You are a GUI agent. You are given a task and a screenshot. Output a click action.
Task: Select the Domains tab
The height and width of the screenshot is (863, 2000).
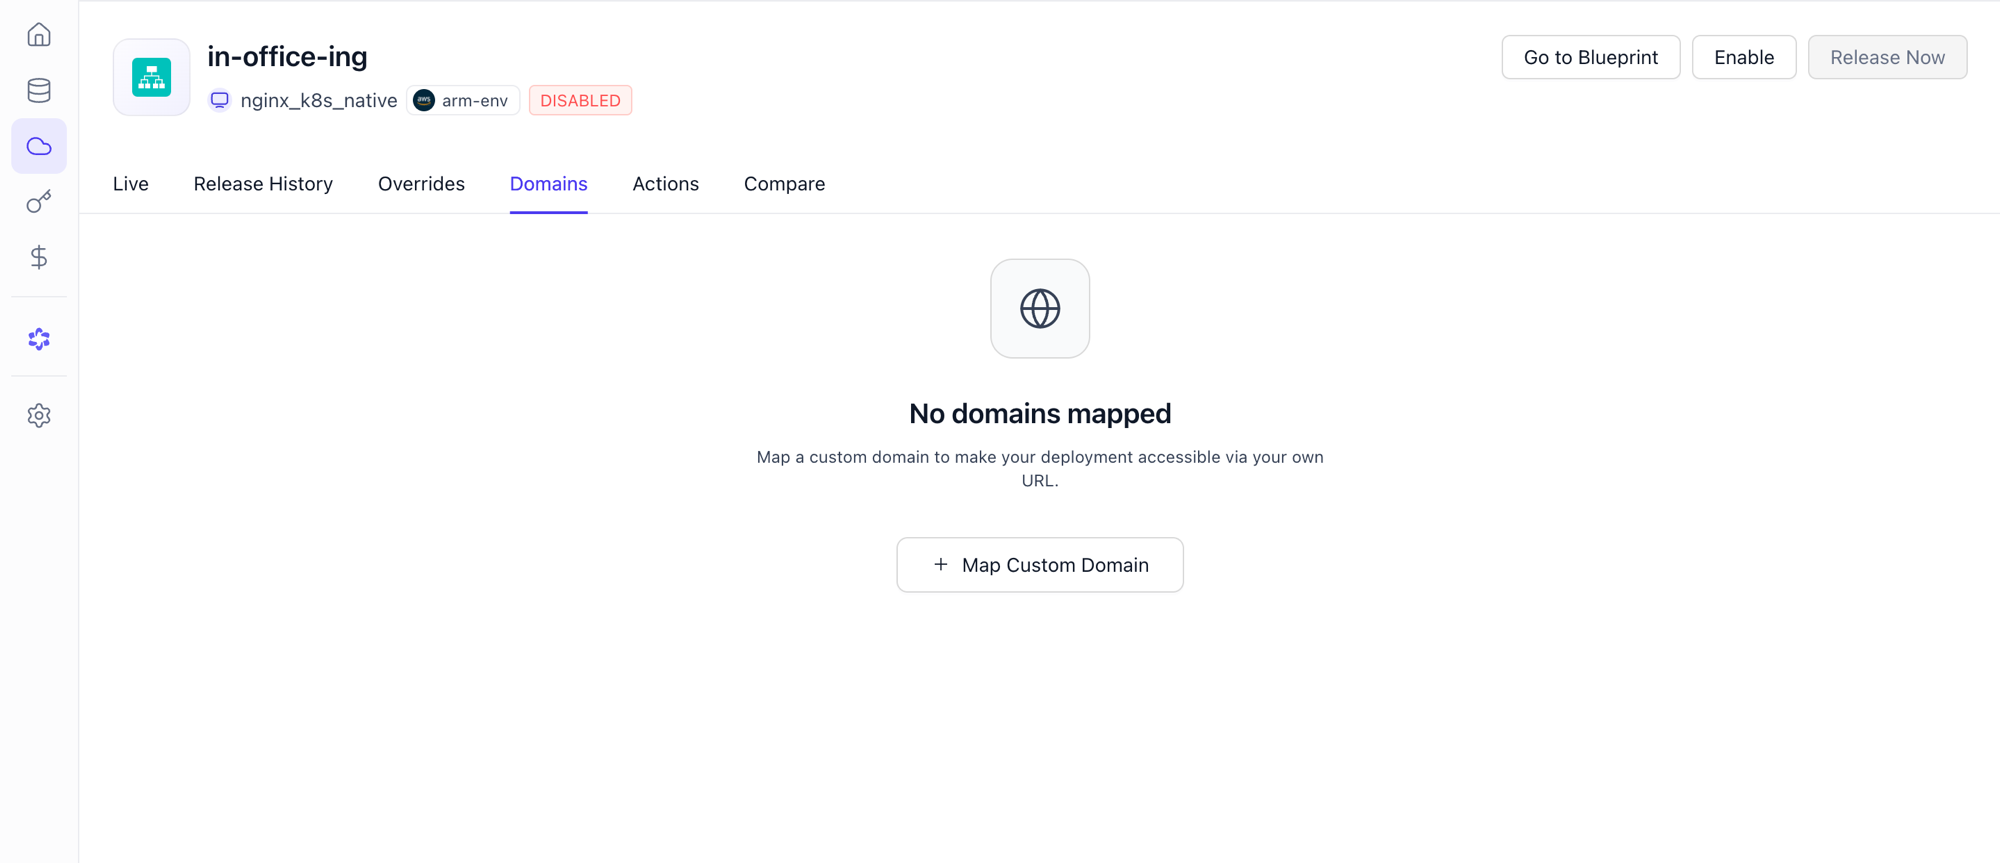pyautogui.click(x=549, y=184)
